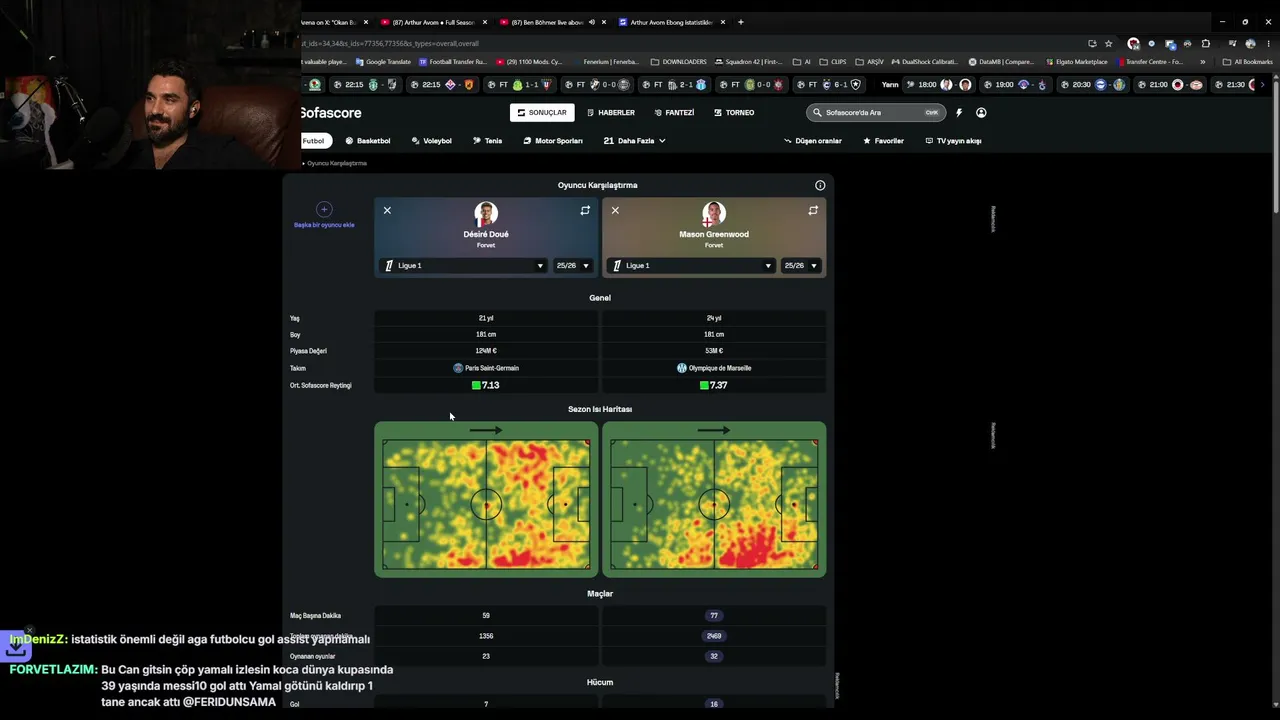Open the FT 2 - 1 match in the ticker
Screen dimensions: 1280x720
pyautogui.click(x=675, y=85)
